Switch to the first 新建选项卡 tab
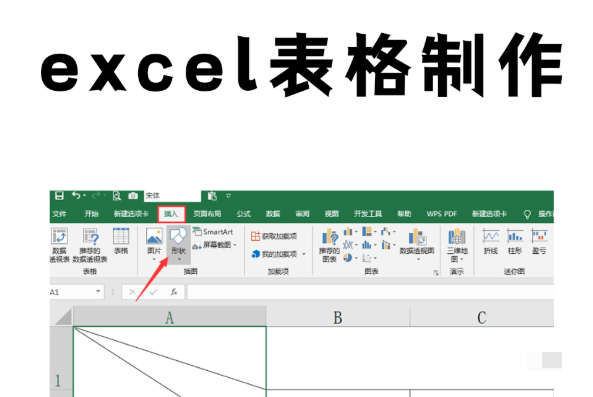This screenshot has width=593, height=397. [131, 214]
